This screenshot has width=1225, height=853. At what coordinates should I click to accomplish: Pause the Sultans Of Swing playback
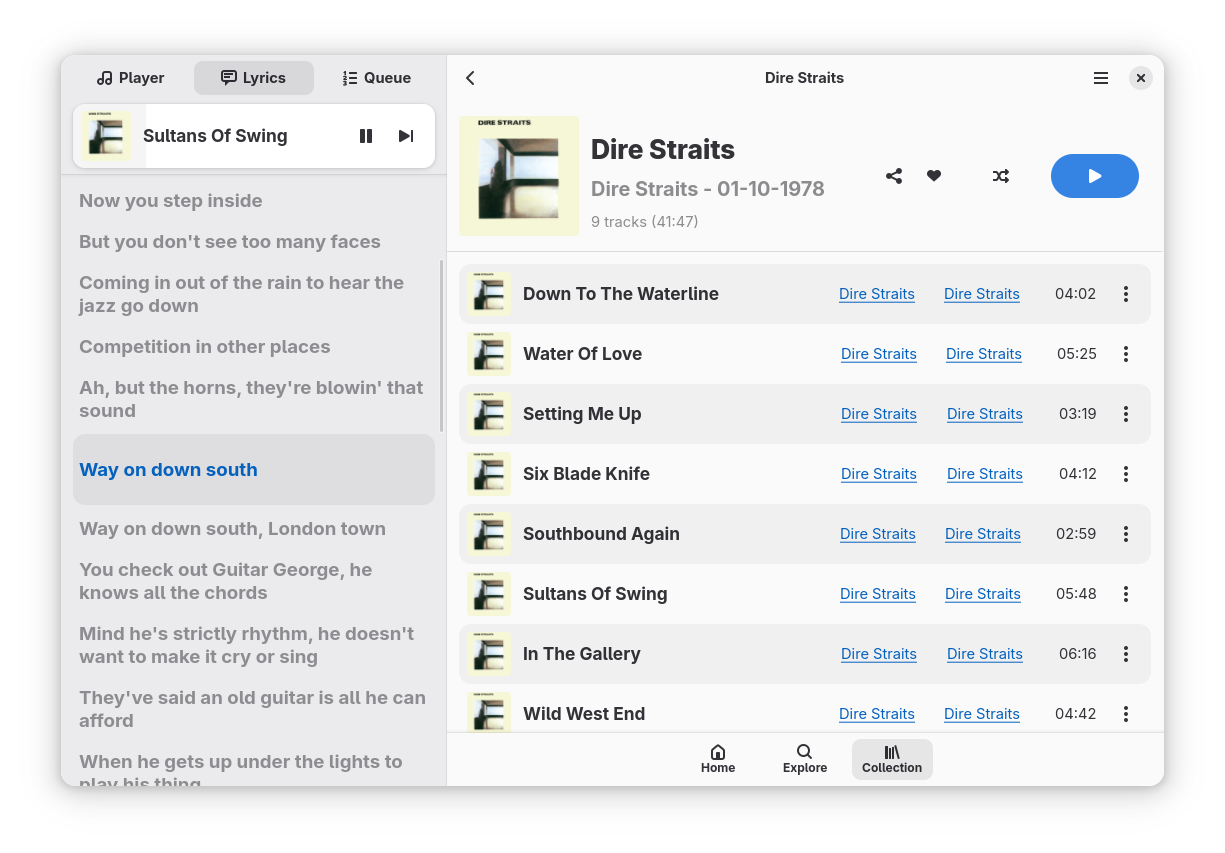(366, 136)
